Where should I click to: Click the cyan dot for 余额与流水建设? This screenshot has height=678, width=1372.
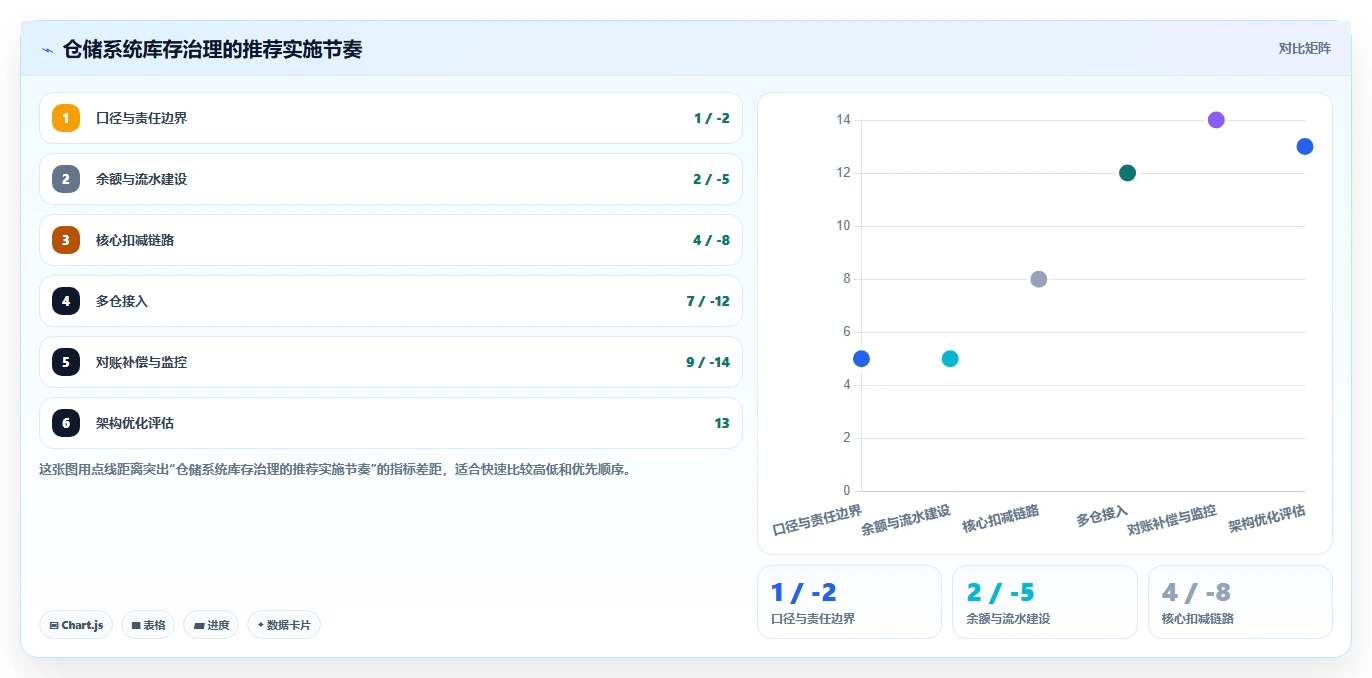[x=950, y=358]
